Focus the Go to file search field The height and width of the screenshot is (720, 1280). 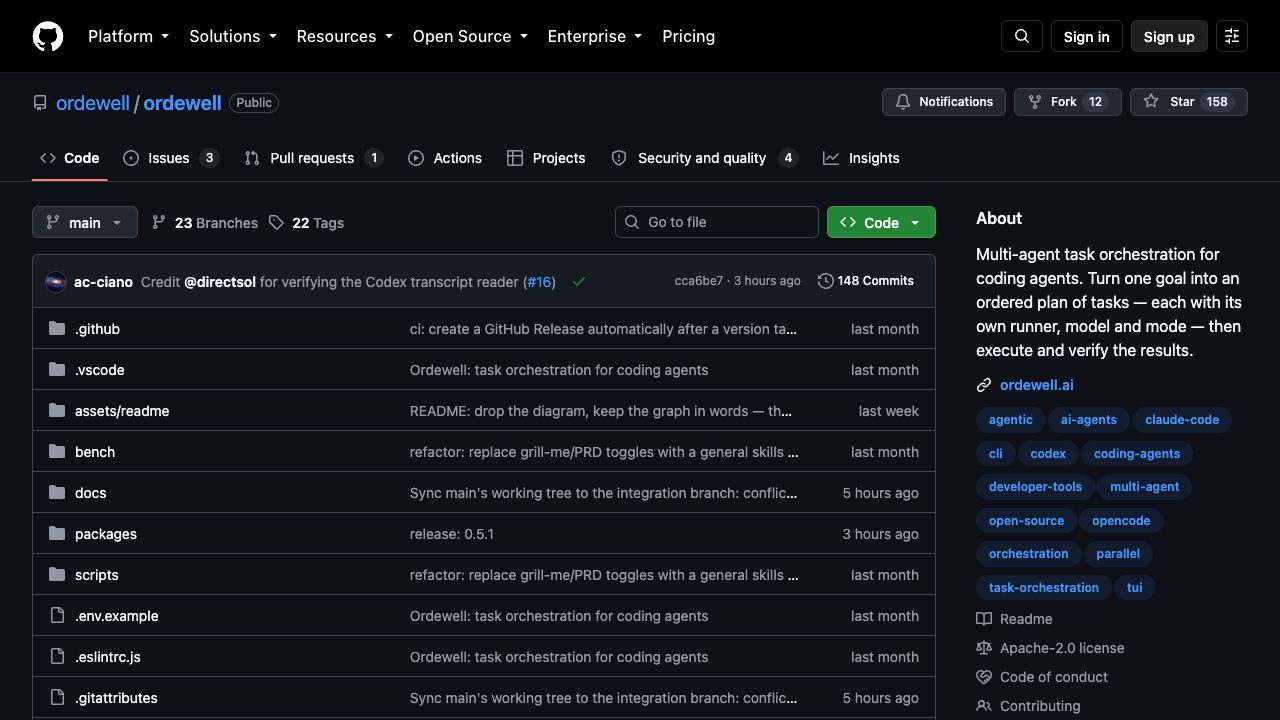pyautogui.click(x=717, y=222)
